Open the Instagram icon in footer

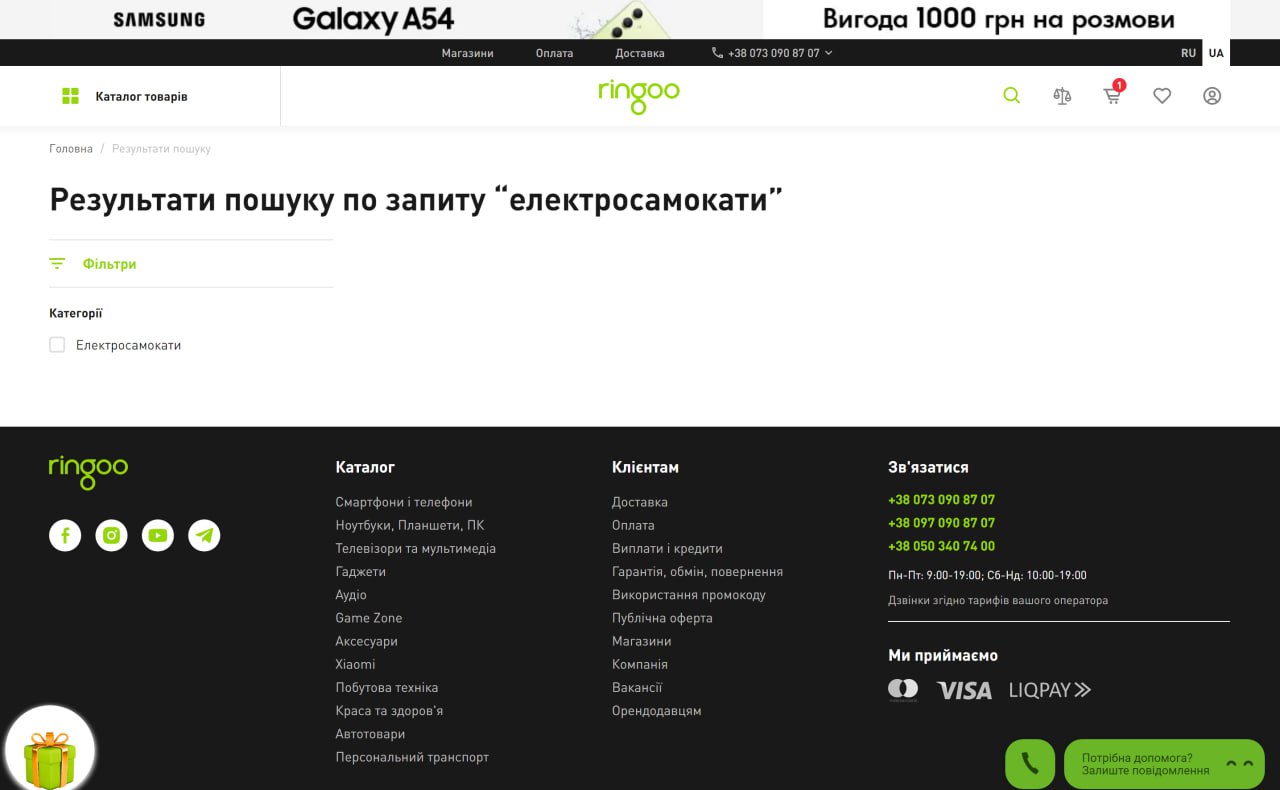tap(111, 535)
